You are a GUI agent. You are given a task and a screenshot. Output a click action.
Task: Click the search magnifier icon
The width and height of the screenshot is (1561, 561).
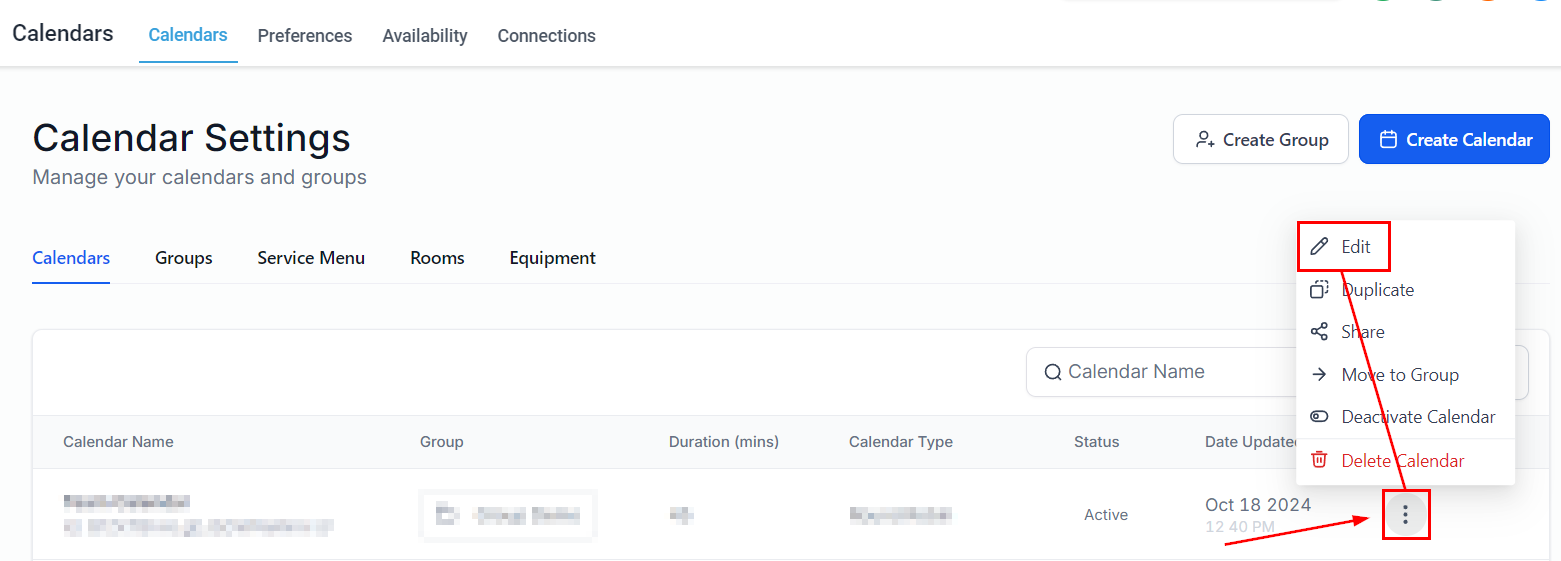point(1052,372)
